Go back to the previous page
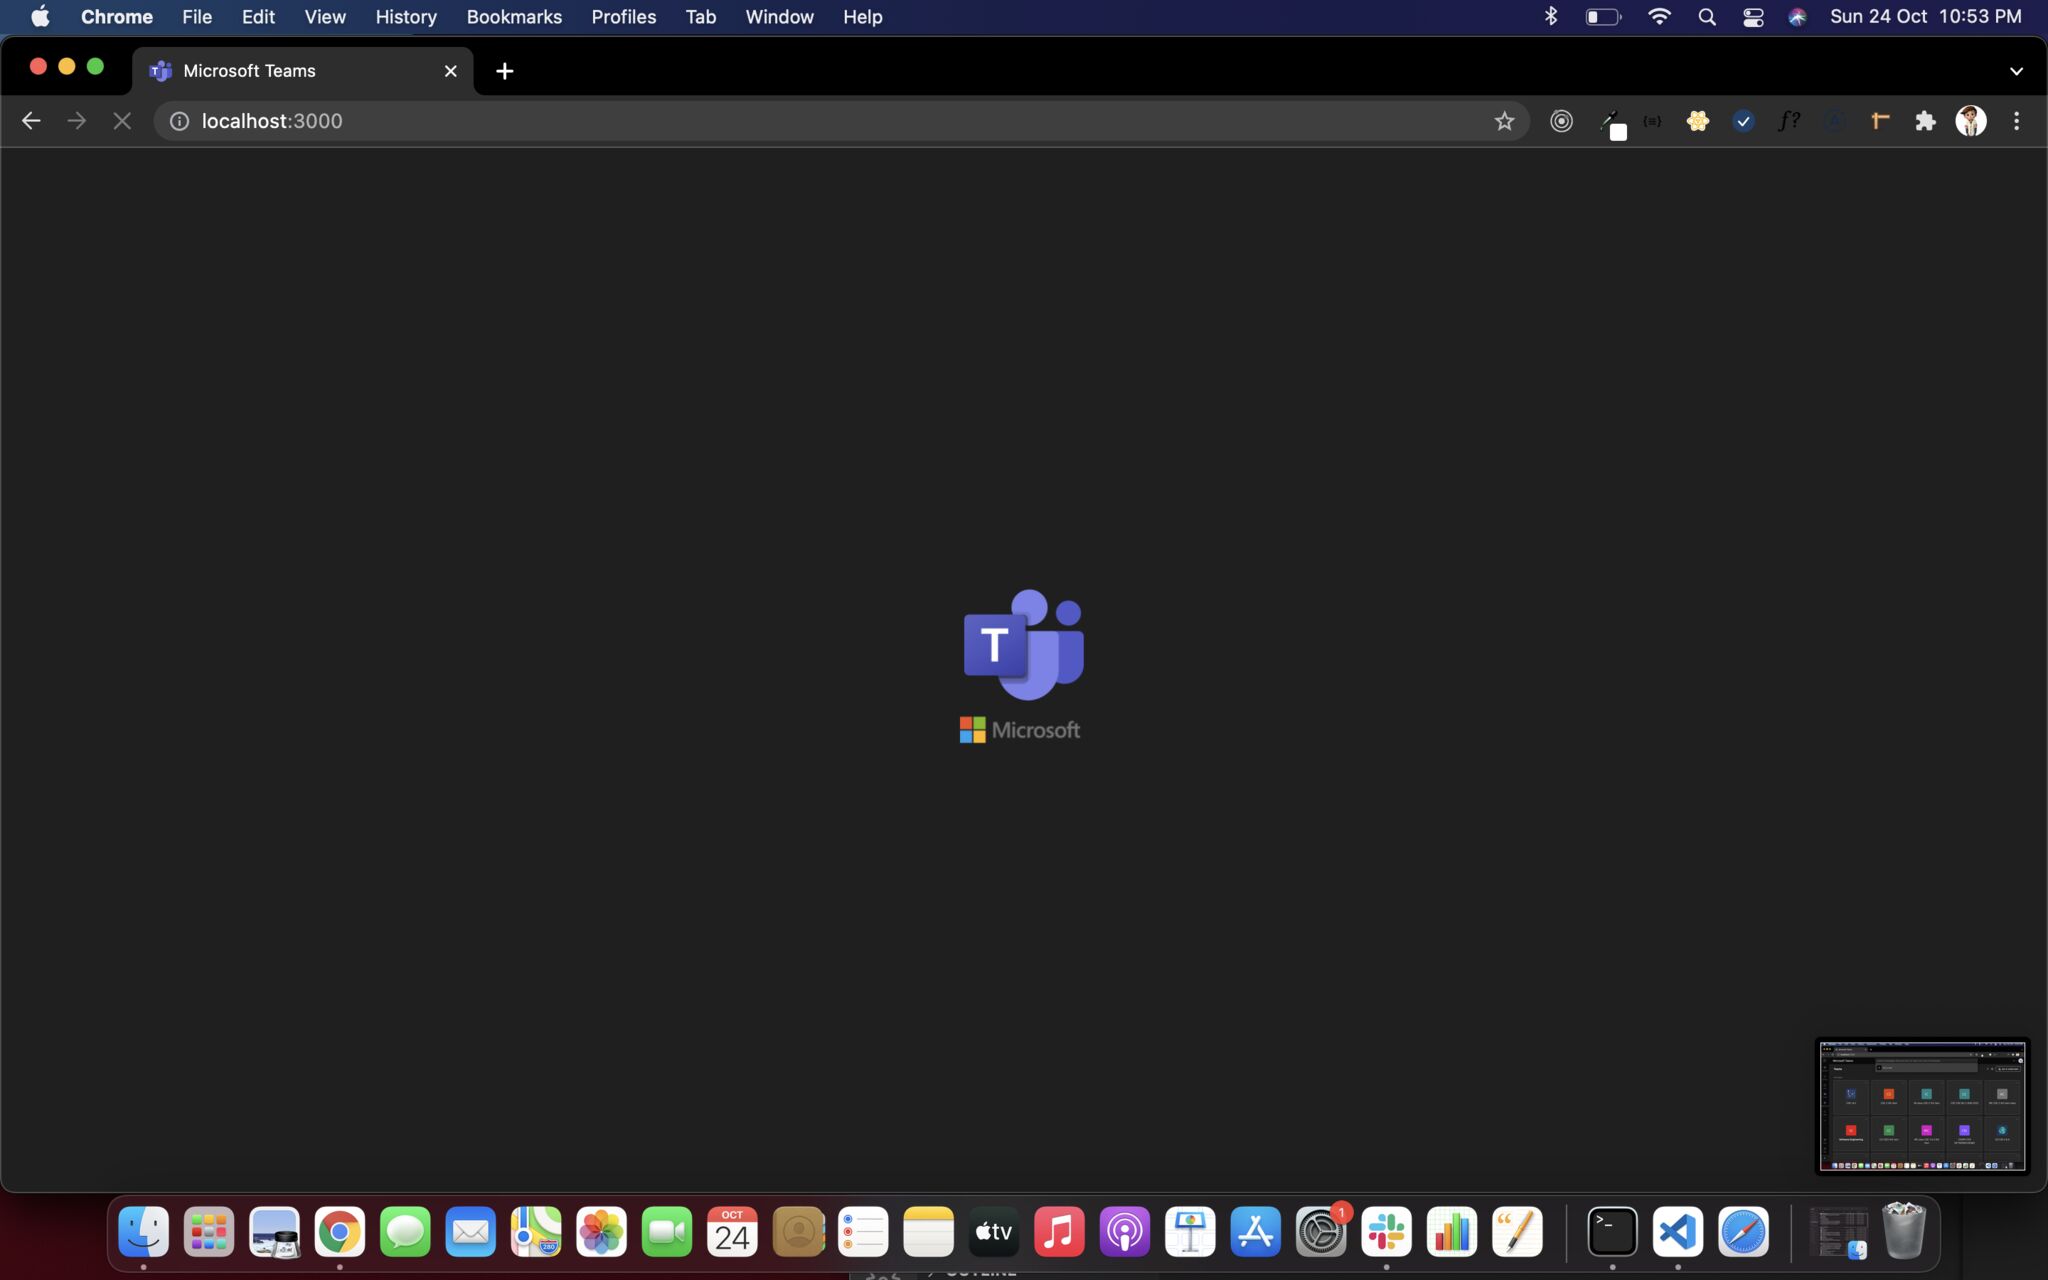The height and width of the screenshot is (1280, 2048). 31,121
